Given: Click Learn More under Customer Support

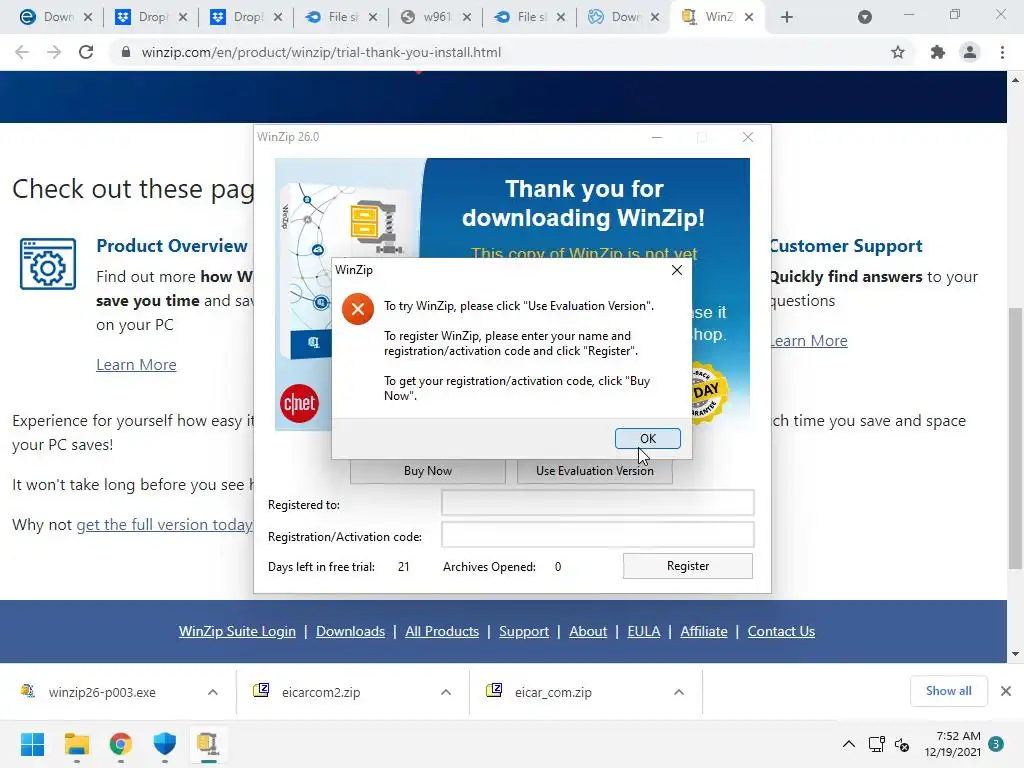Looking at the screenshot, I should 809,341.
